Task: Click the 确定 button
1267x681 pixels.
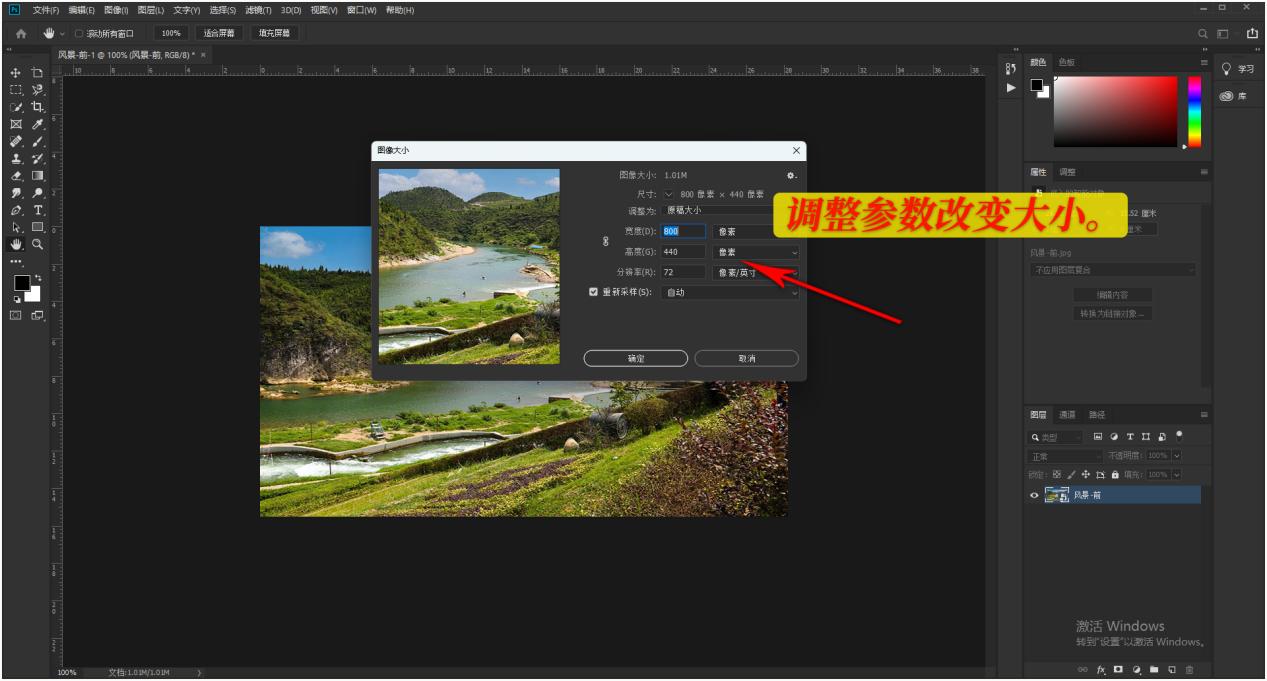Action: [x=636, y=358]
